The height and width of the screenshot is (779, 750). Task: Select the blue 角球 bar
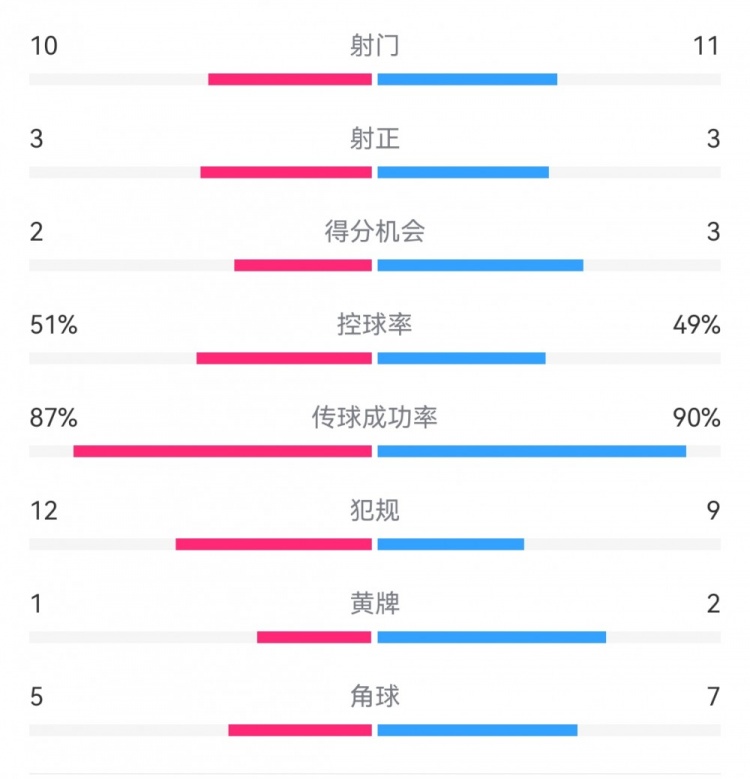click(x=477, y=730)
